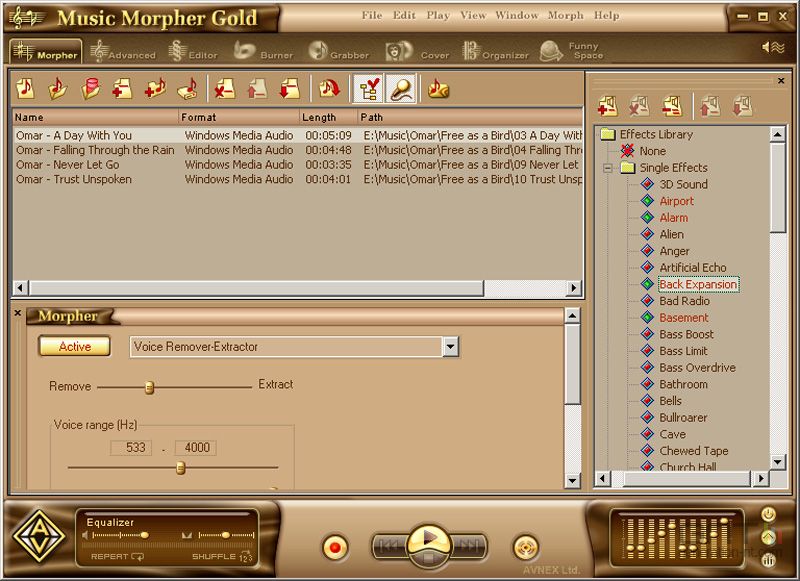Collapse the Single Effects folder

point(608,168)
